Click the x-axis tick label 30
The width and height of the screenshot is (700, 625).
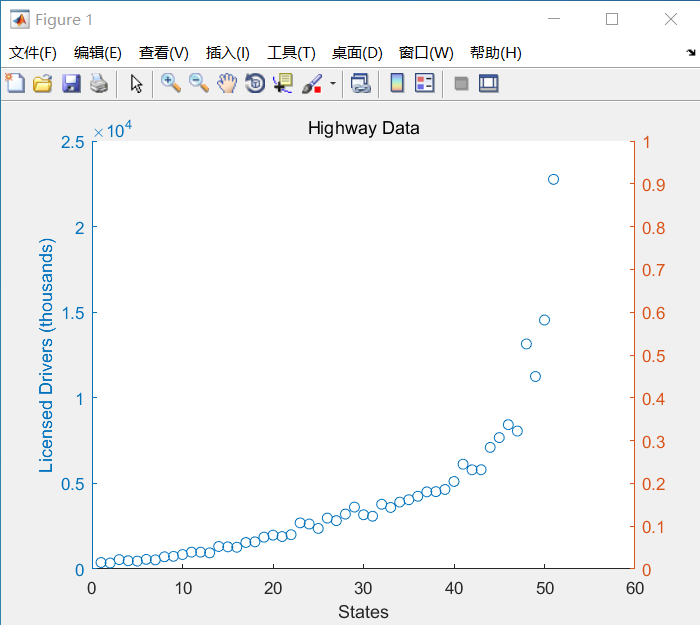[x=363, y=588]
